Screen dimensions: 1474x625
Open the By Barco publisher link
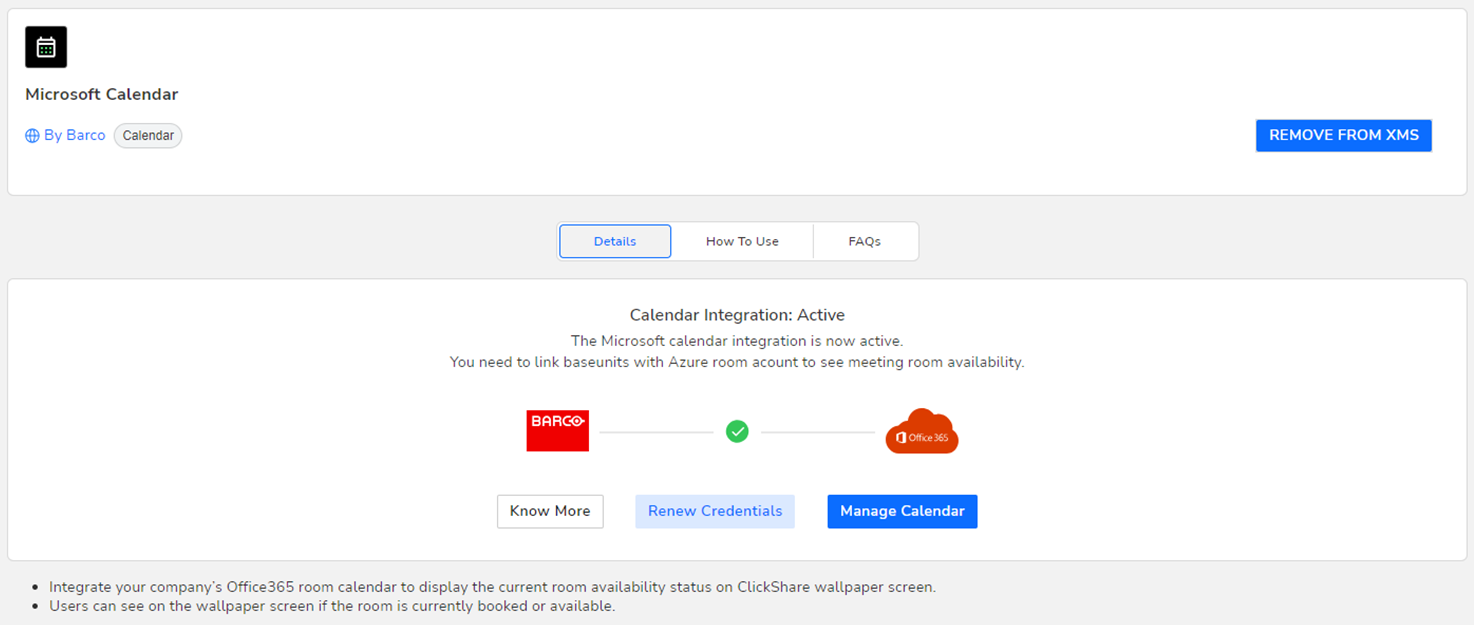click(x=74, y=136)
